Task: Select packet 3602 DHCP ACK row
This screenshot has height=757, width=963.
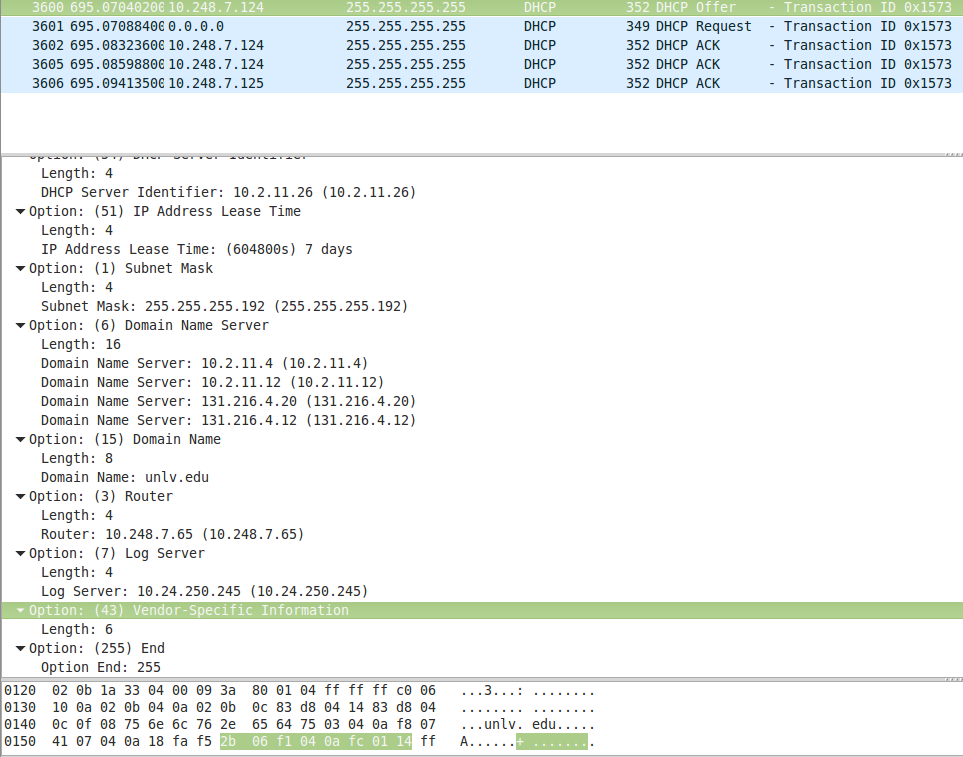Action: 400,45
